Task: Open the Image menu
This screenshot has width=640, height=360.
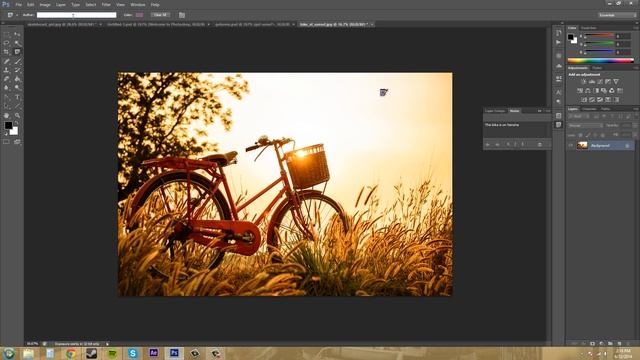Action: (45, 5)
